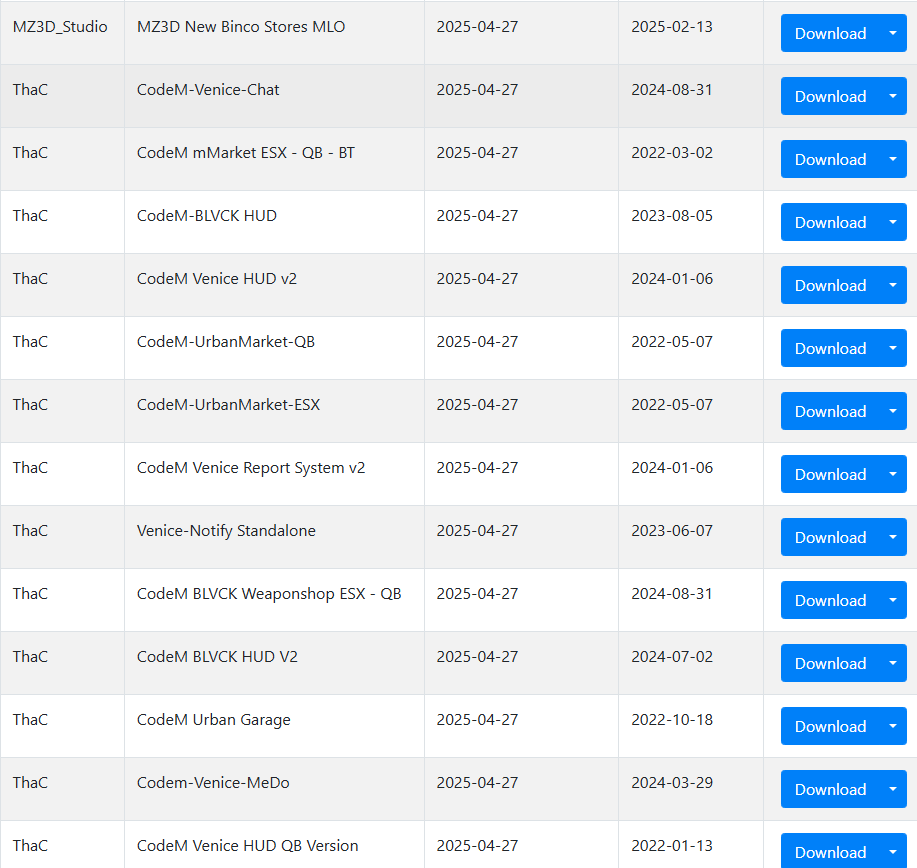
Task: Expand download options for CodeM Urban Garage
Action: pyautogui.click(x=893, y=726)
